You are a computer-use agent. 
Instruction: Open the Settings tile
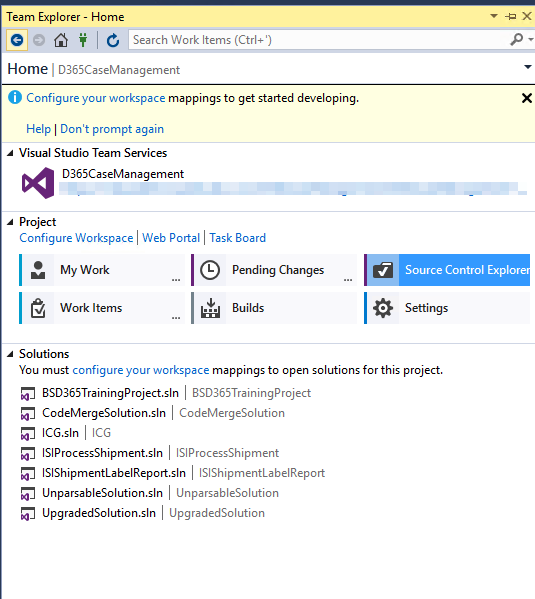tap(447, 308)
